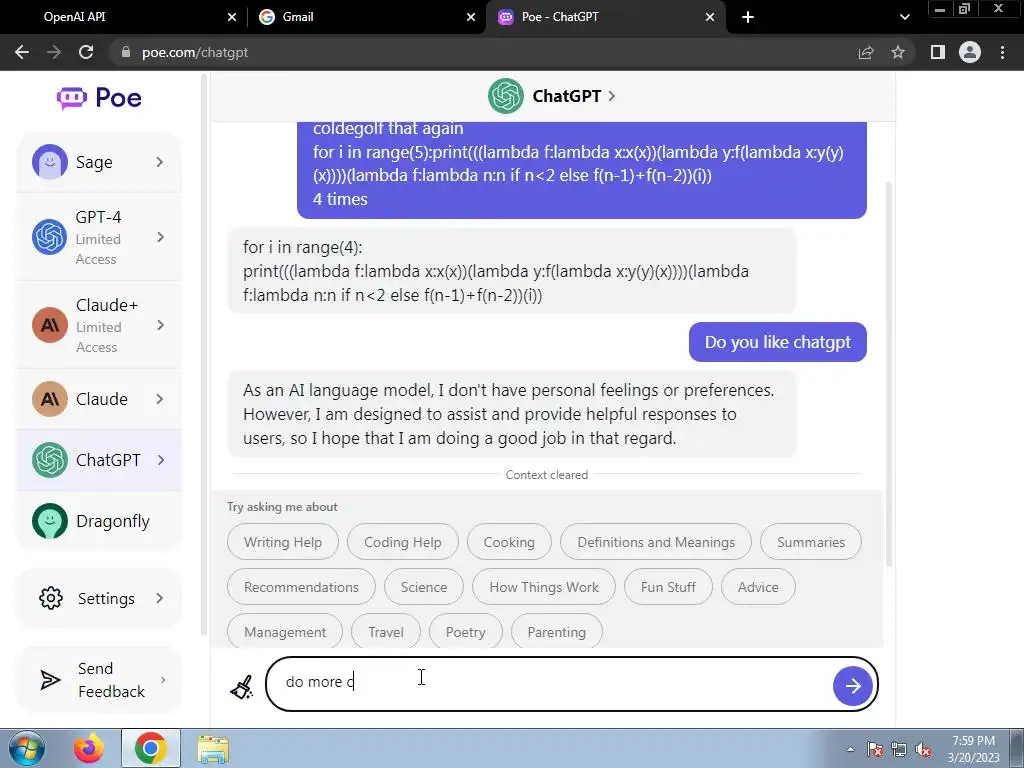Open the Windows Start button
Viewport: 1024px width, 768px height.
pos(26,748)
